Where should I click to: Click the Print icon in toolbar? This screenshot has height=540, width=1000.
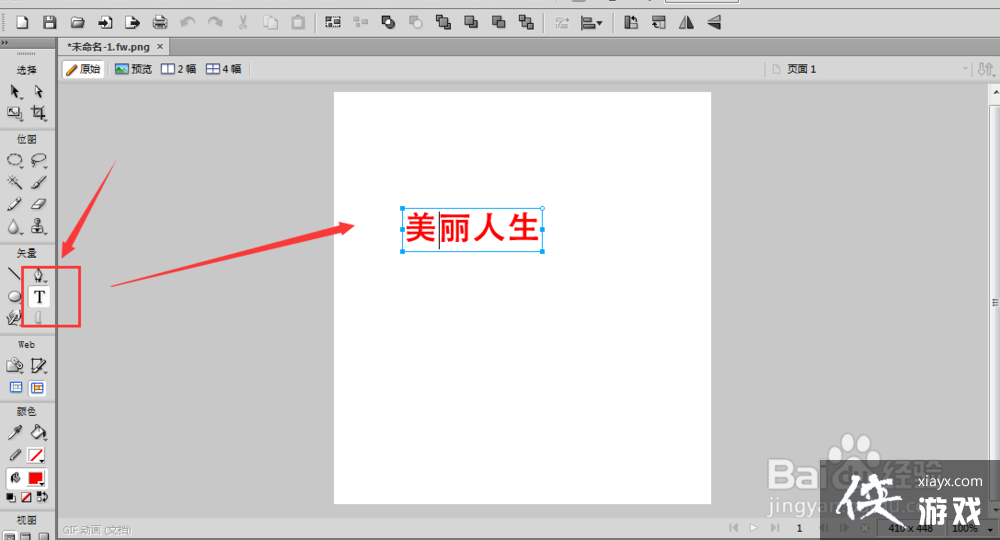click(x=160, y=22)
